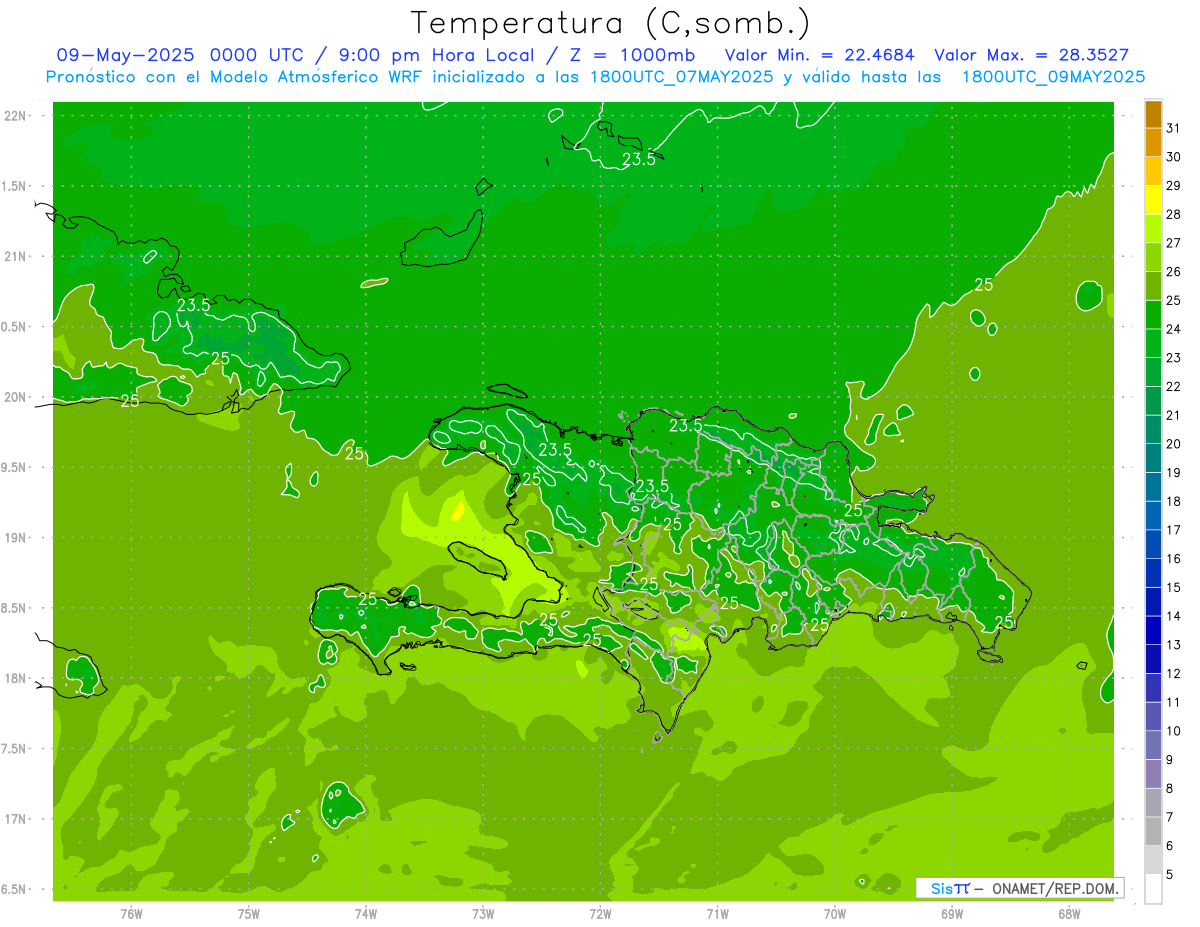This screenshot has width=1200, height=927.
Task: Click the blue color bar segment between 15 and 16
Action: tap(1154, 573)
